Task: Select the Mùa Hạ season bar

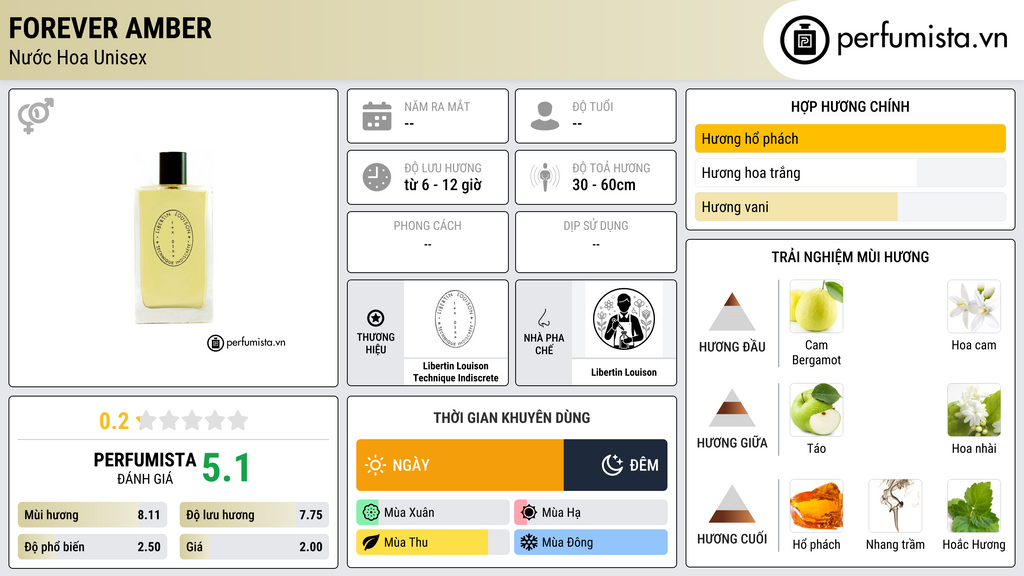Action: 591,513
